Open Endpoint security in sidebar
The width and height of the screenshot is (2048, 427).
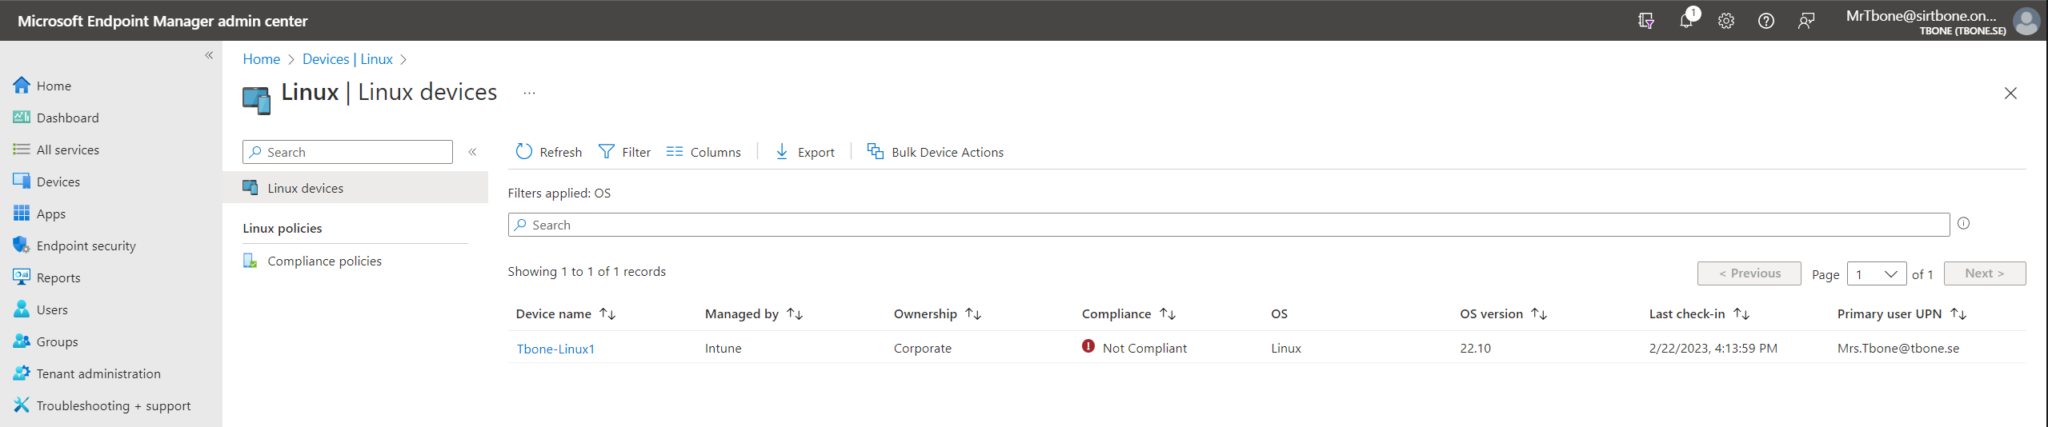click(86, 246)
